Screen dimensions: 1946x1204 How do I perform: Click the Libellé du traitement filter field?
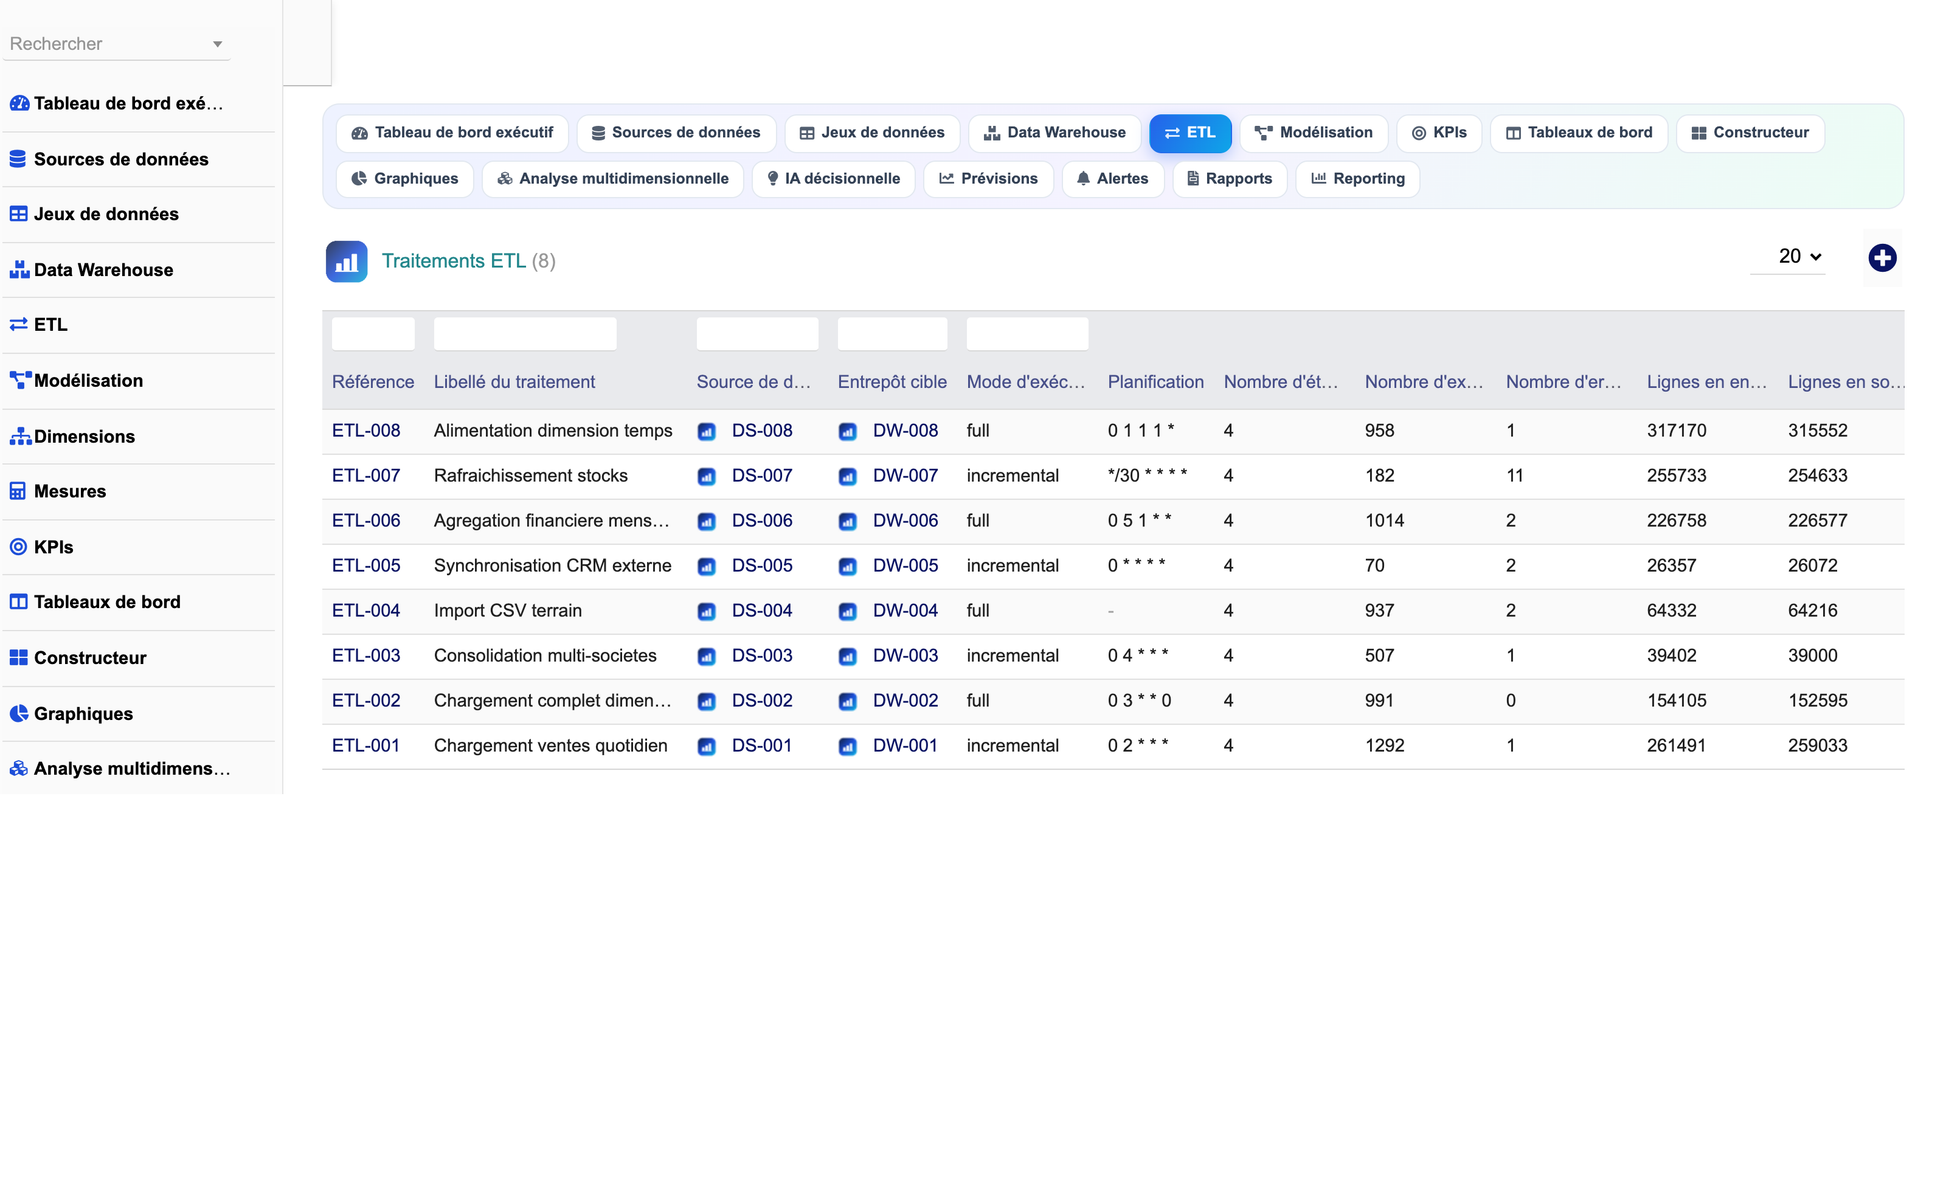click(x=525, y=334)
